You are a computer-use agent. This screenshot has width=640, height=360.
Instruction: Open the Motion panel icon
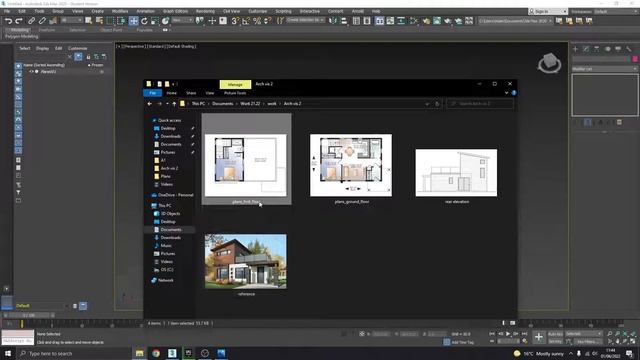607,49
